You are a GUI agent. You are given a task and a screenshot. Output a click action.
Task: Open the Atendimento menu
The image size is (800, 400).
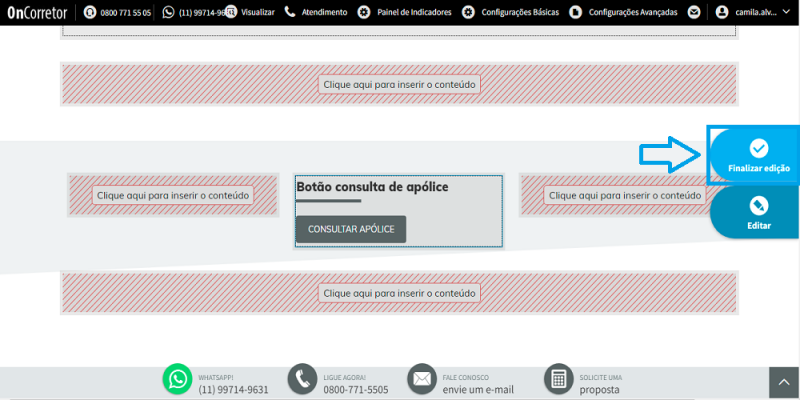coord(324,12)
